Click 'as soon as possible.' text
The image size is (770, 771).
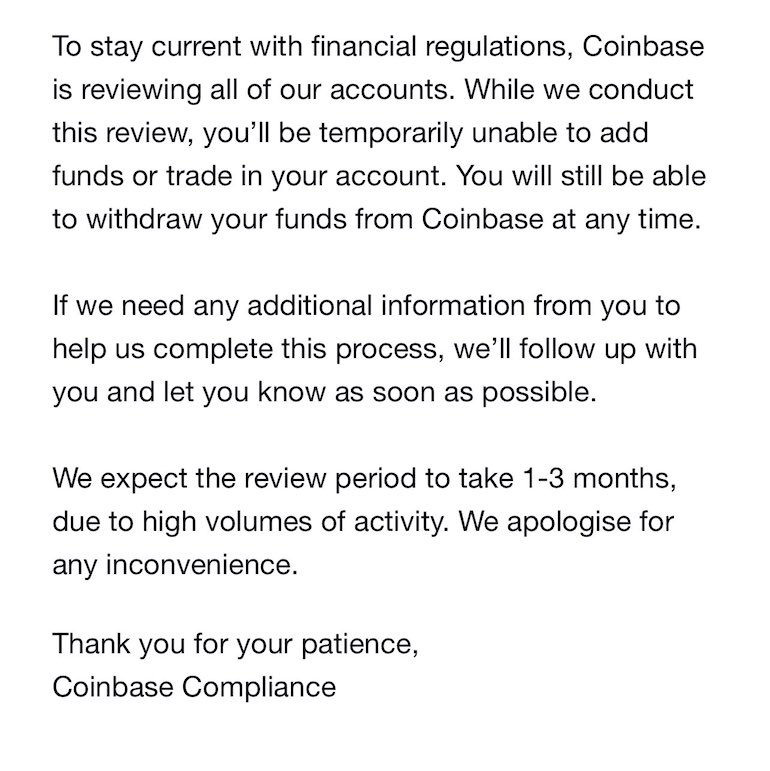465,394
